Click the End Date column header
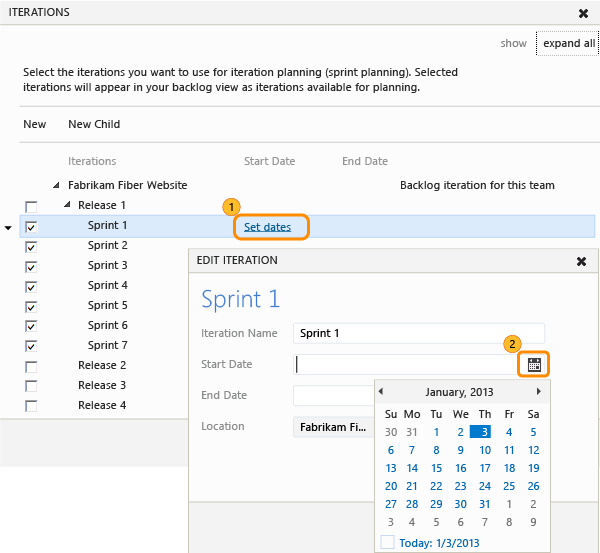This screenshot has width=600, height=553. (x=365, y=161)
